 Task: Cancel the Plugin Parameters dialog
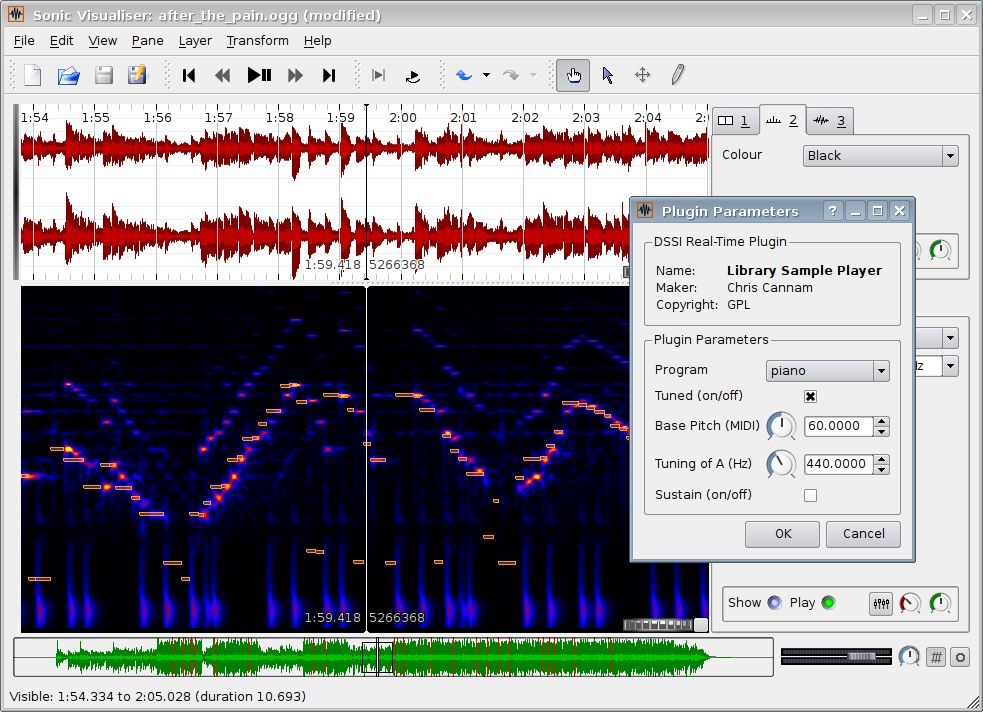(863, 534)
